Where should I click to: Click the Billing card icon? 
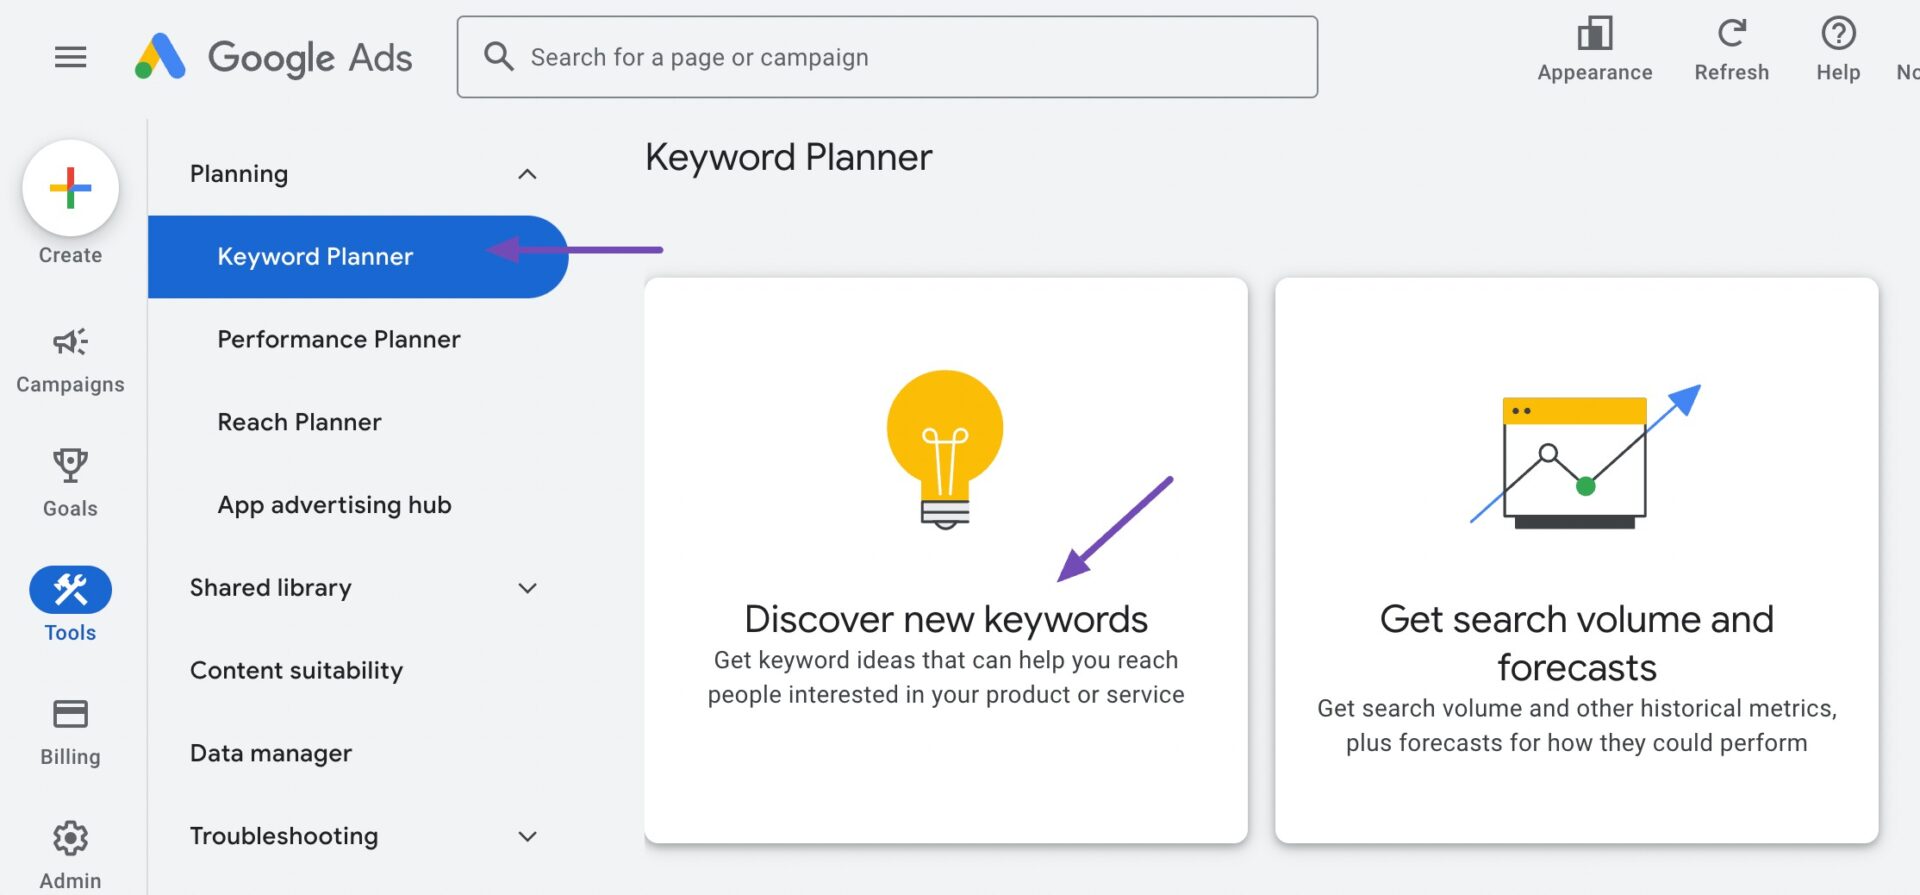(69, 713)
